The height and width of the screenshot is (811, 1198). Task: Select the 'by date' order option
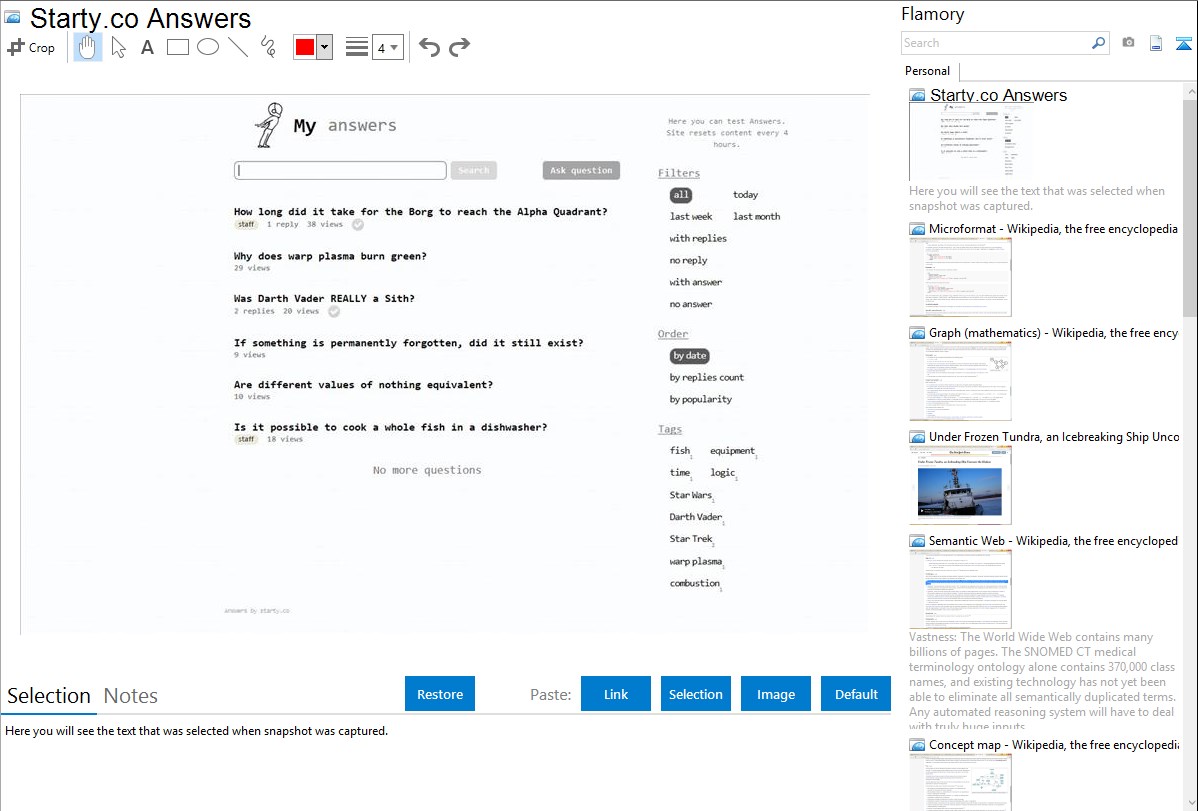(x=690, y=356)
